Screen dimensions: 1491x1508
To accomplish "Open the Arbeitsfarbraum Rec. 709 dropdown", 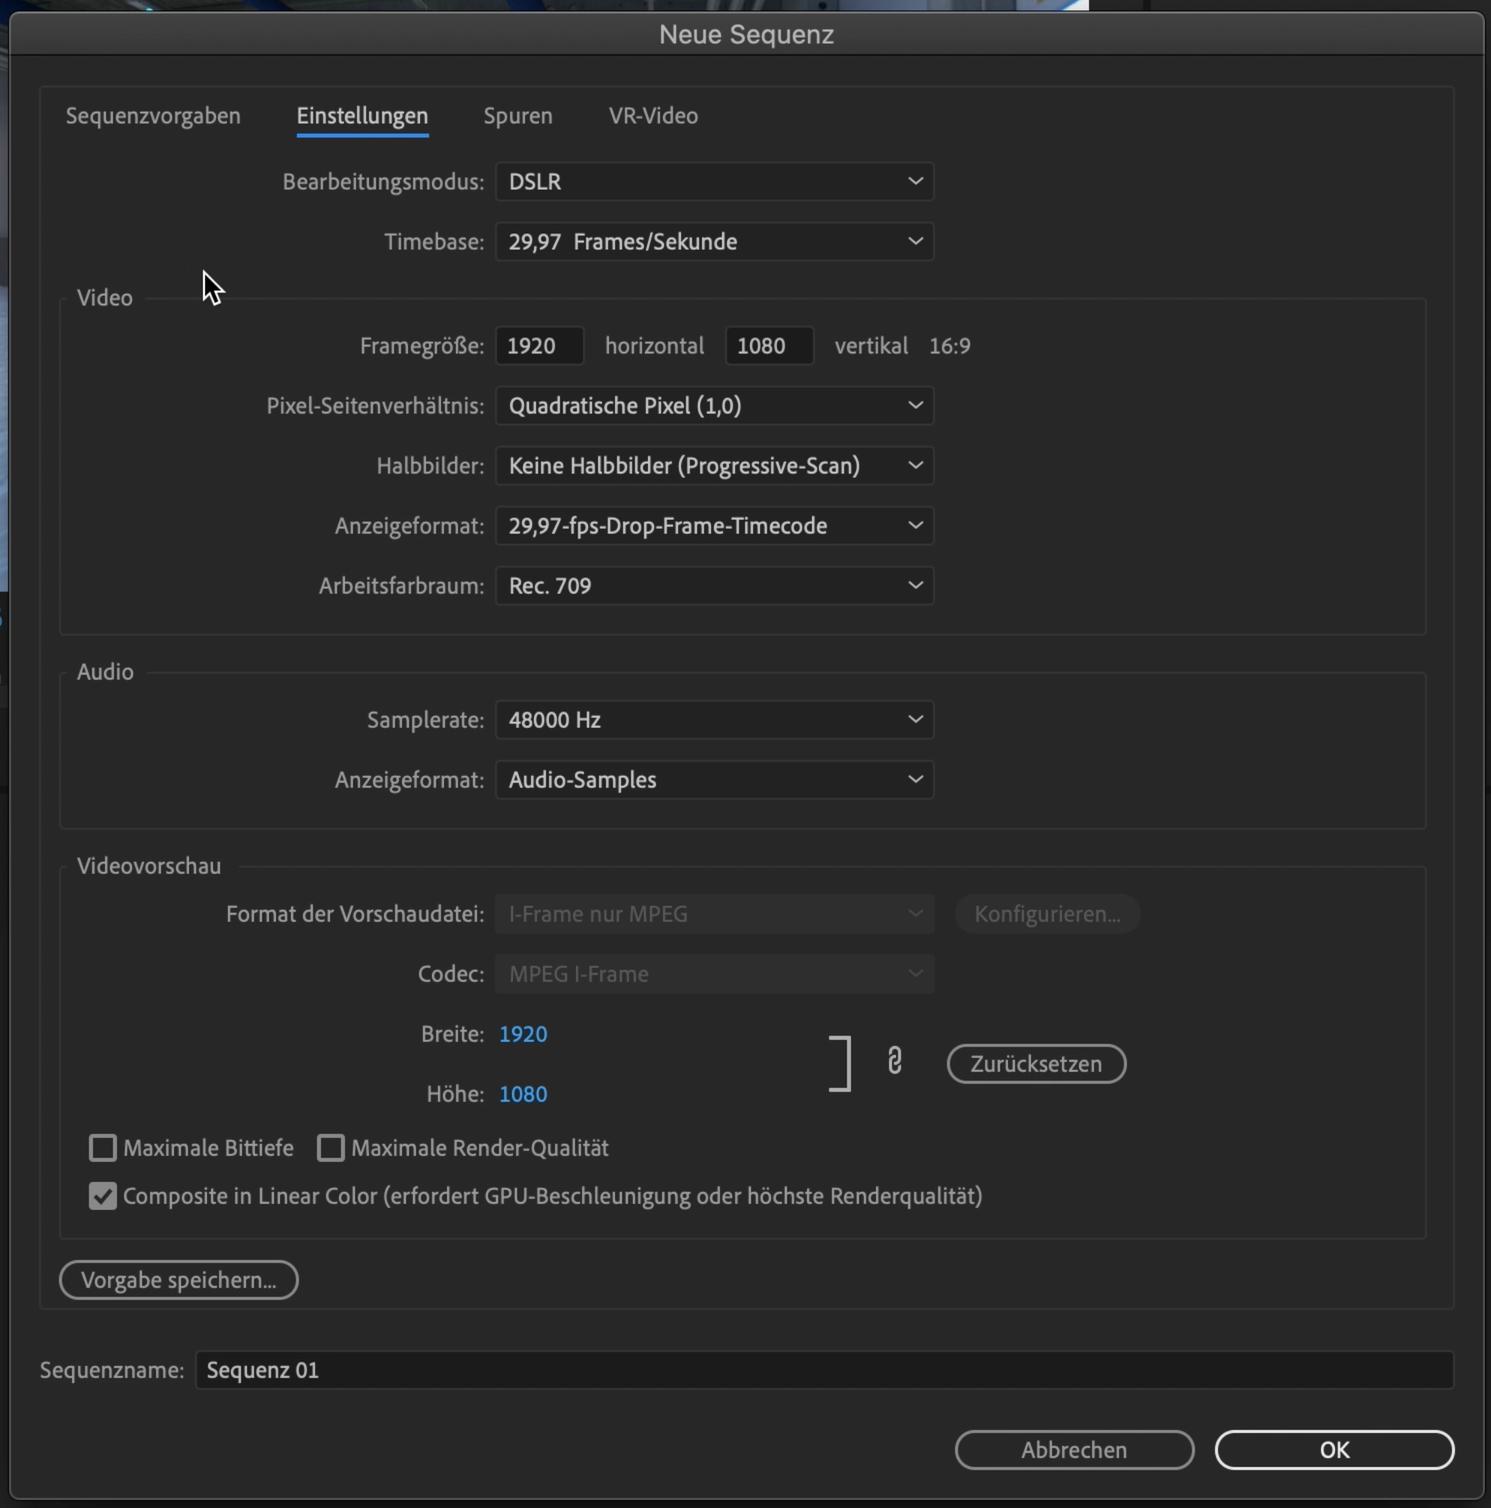I will 714,586.
